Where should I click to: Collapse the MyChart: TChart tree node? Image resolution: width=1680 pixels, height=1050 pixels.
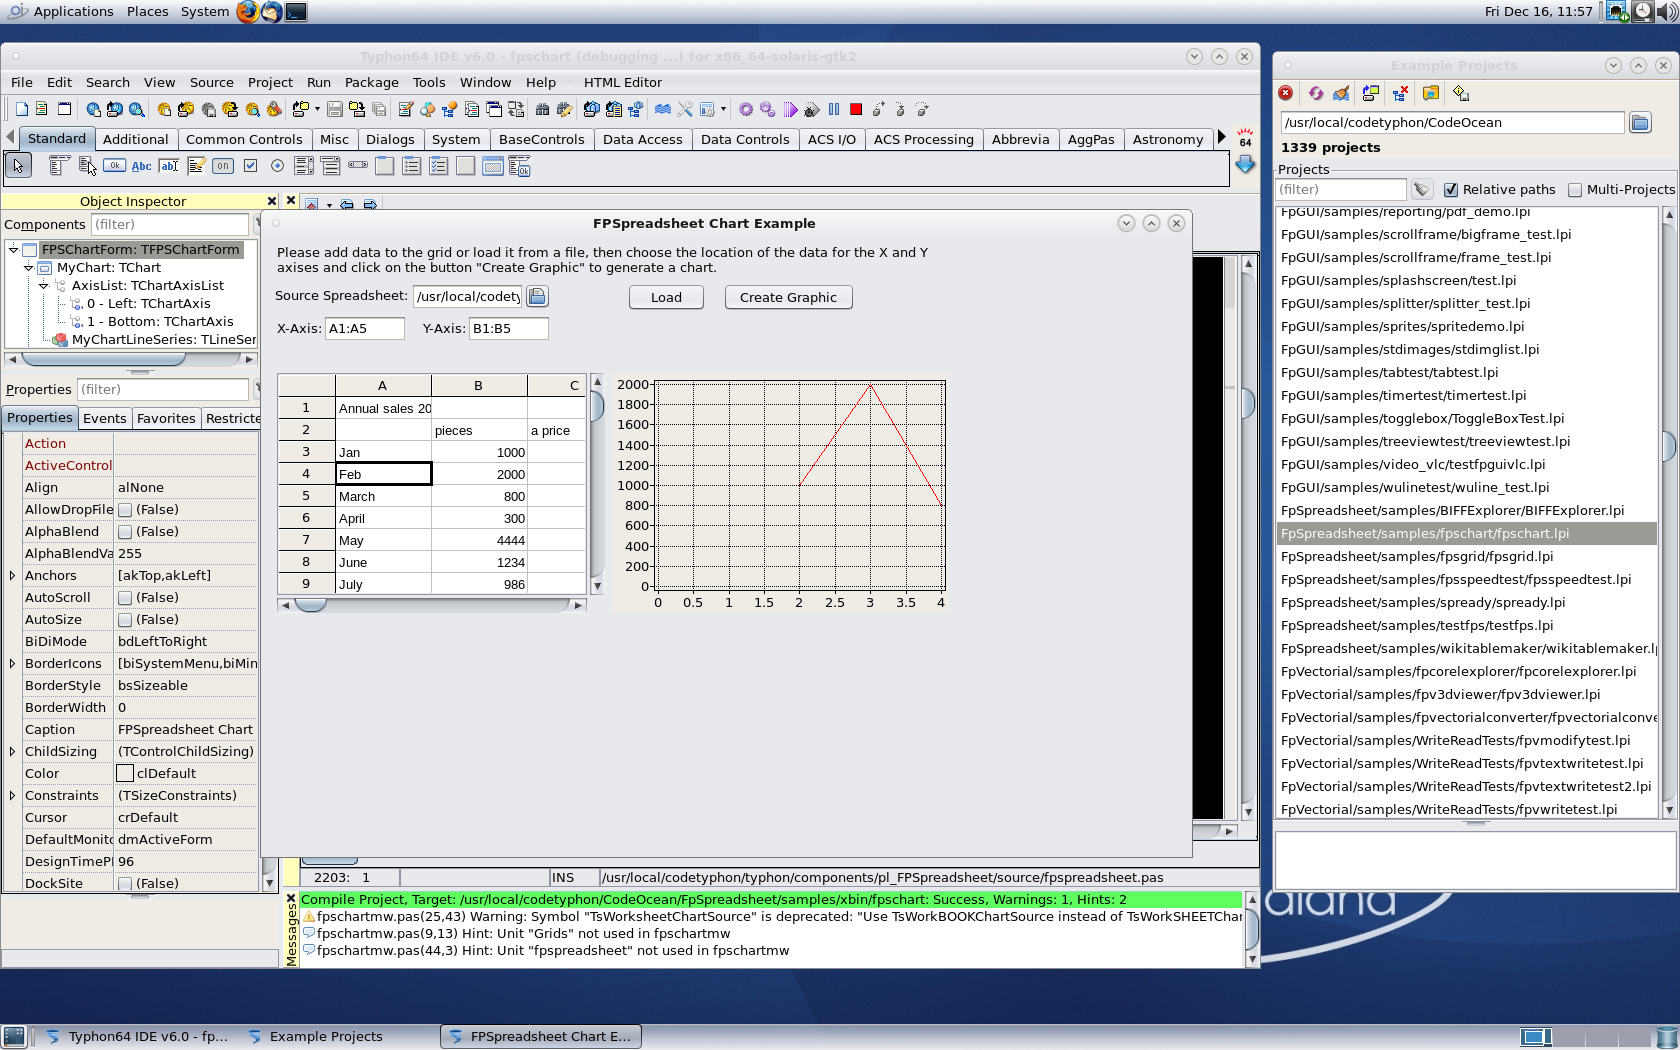[x=28, y=268]
